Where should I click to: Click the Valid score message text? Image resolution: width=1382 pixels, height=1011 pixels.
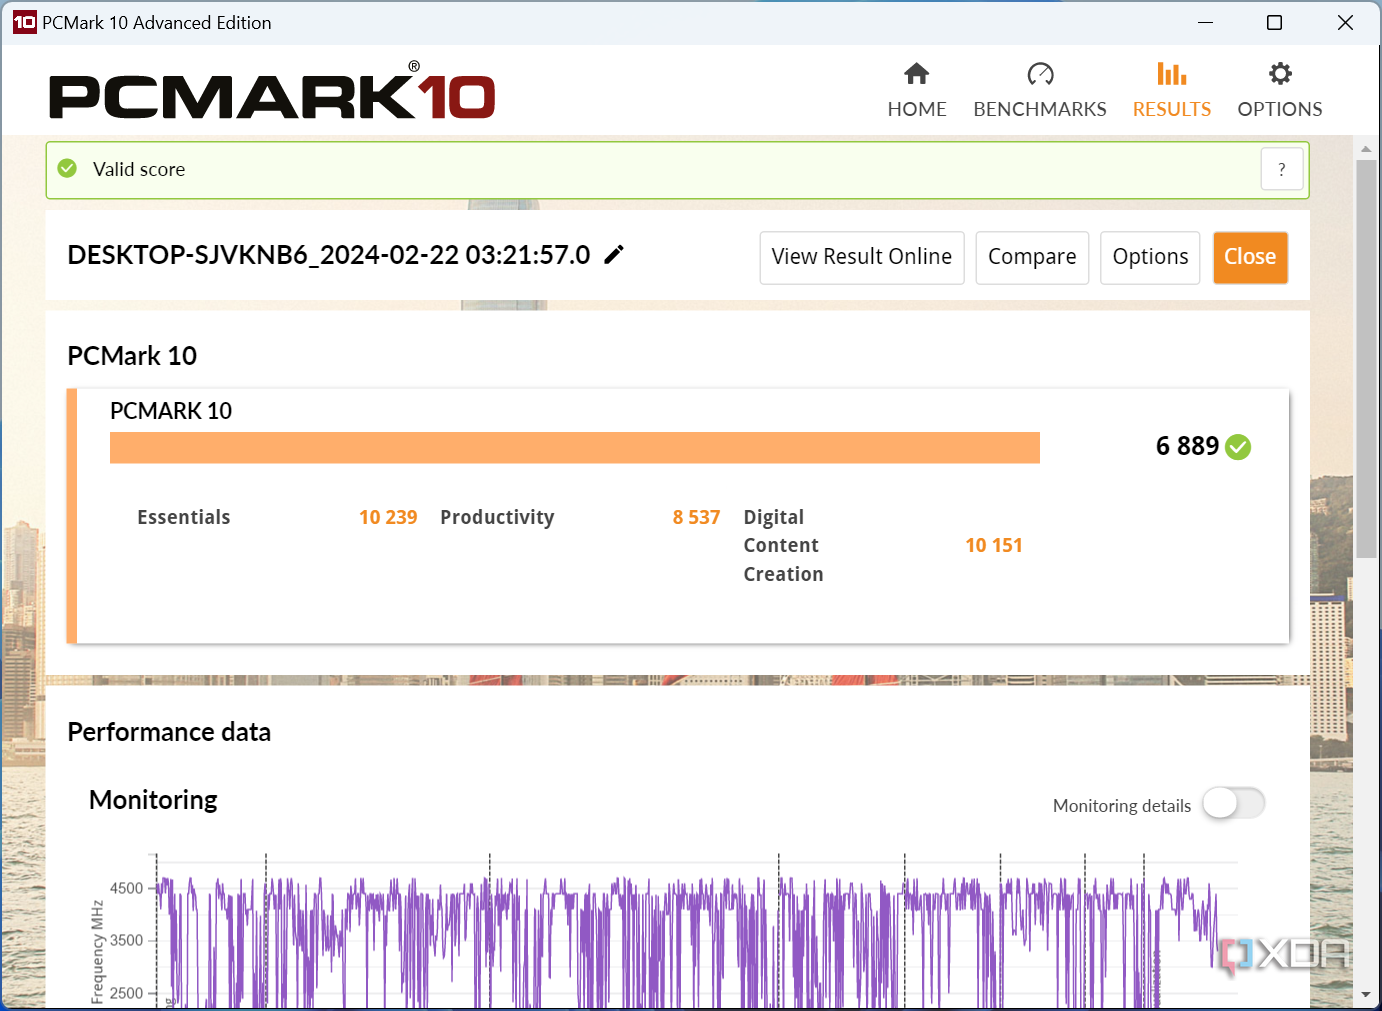click(x=139, y=169)
